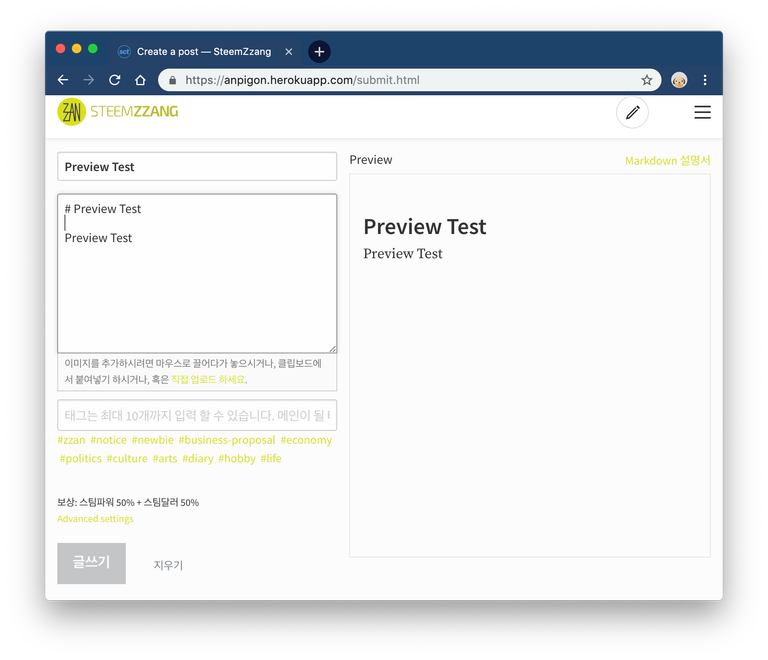The width and height of the screenshot is (768, 660).
Task: View site info via padlock icon
Action: (x=172, y=80)
